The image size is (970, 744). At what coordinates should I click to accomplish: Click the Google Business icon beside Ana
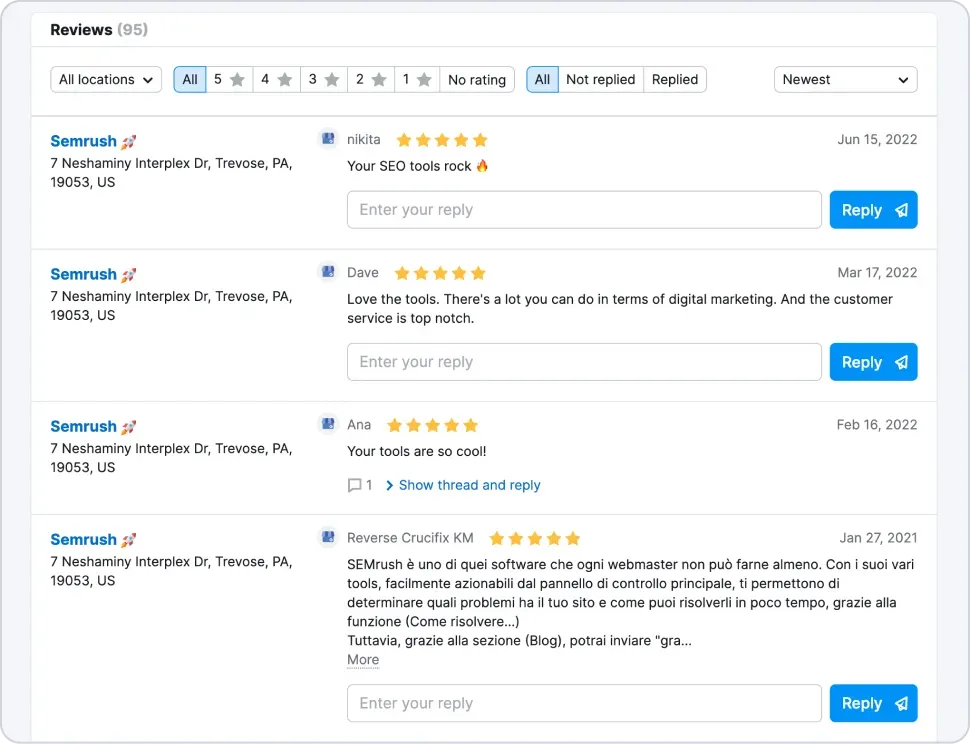tap(328, 424)
